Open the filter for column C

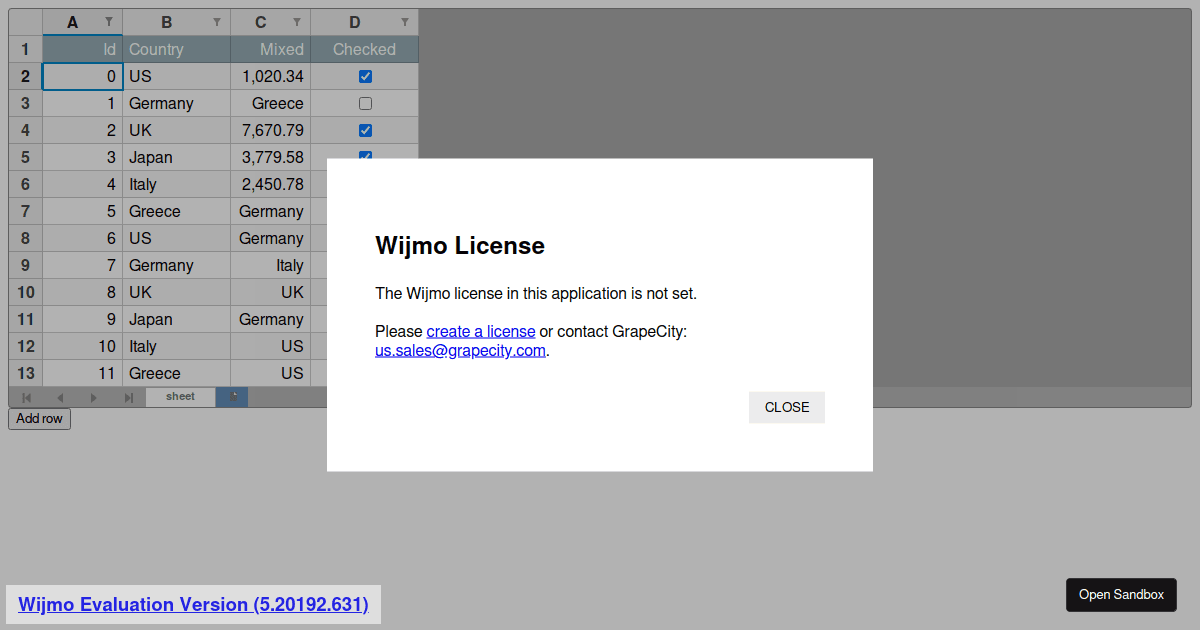coord(297,22)
